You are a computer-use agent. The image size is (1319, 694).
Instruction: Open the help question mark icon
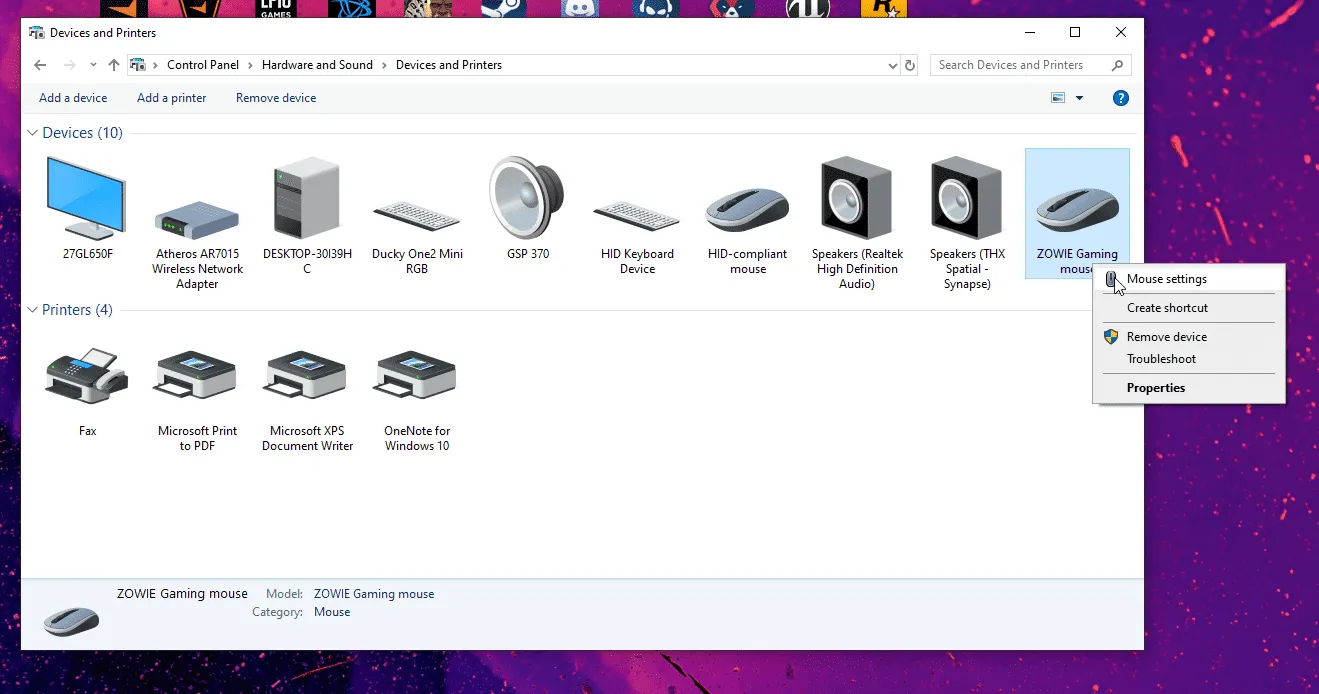click(1121, 98)
